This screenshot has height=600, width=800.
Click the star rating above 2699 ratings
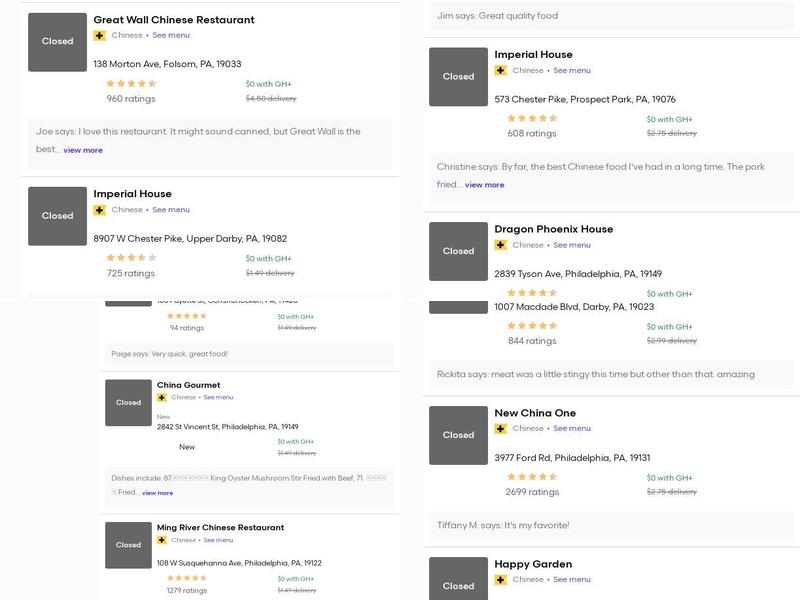click(532, 477)
